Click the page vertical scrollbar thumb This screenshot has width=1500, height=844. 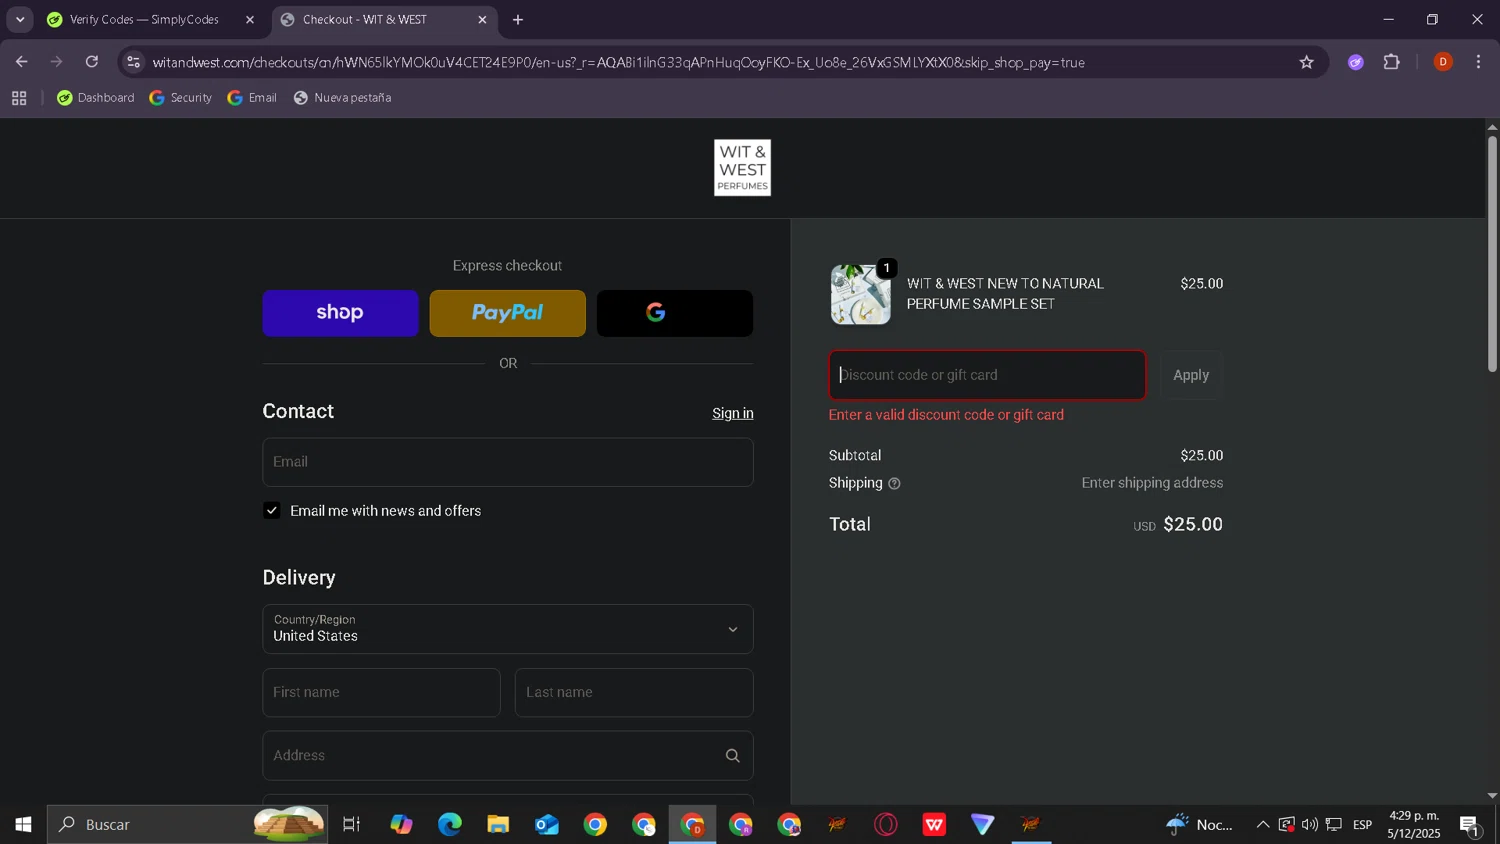1492,253
